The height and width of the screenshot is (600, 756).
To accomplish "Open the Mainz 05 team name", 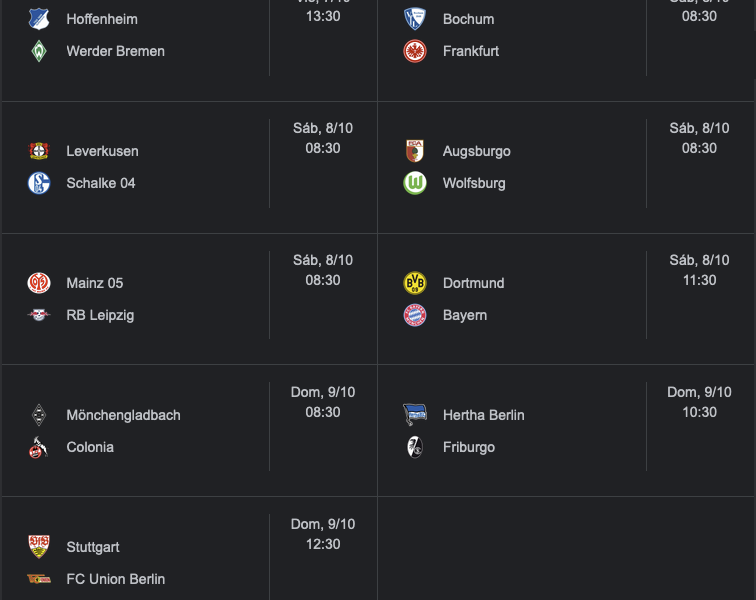I will [x=94, y=283].
